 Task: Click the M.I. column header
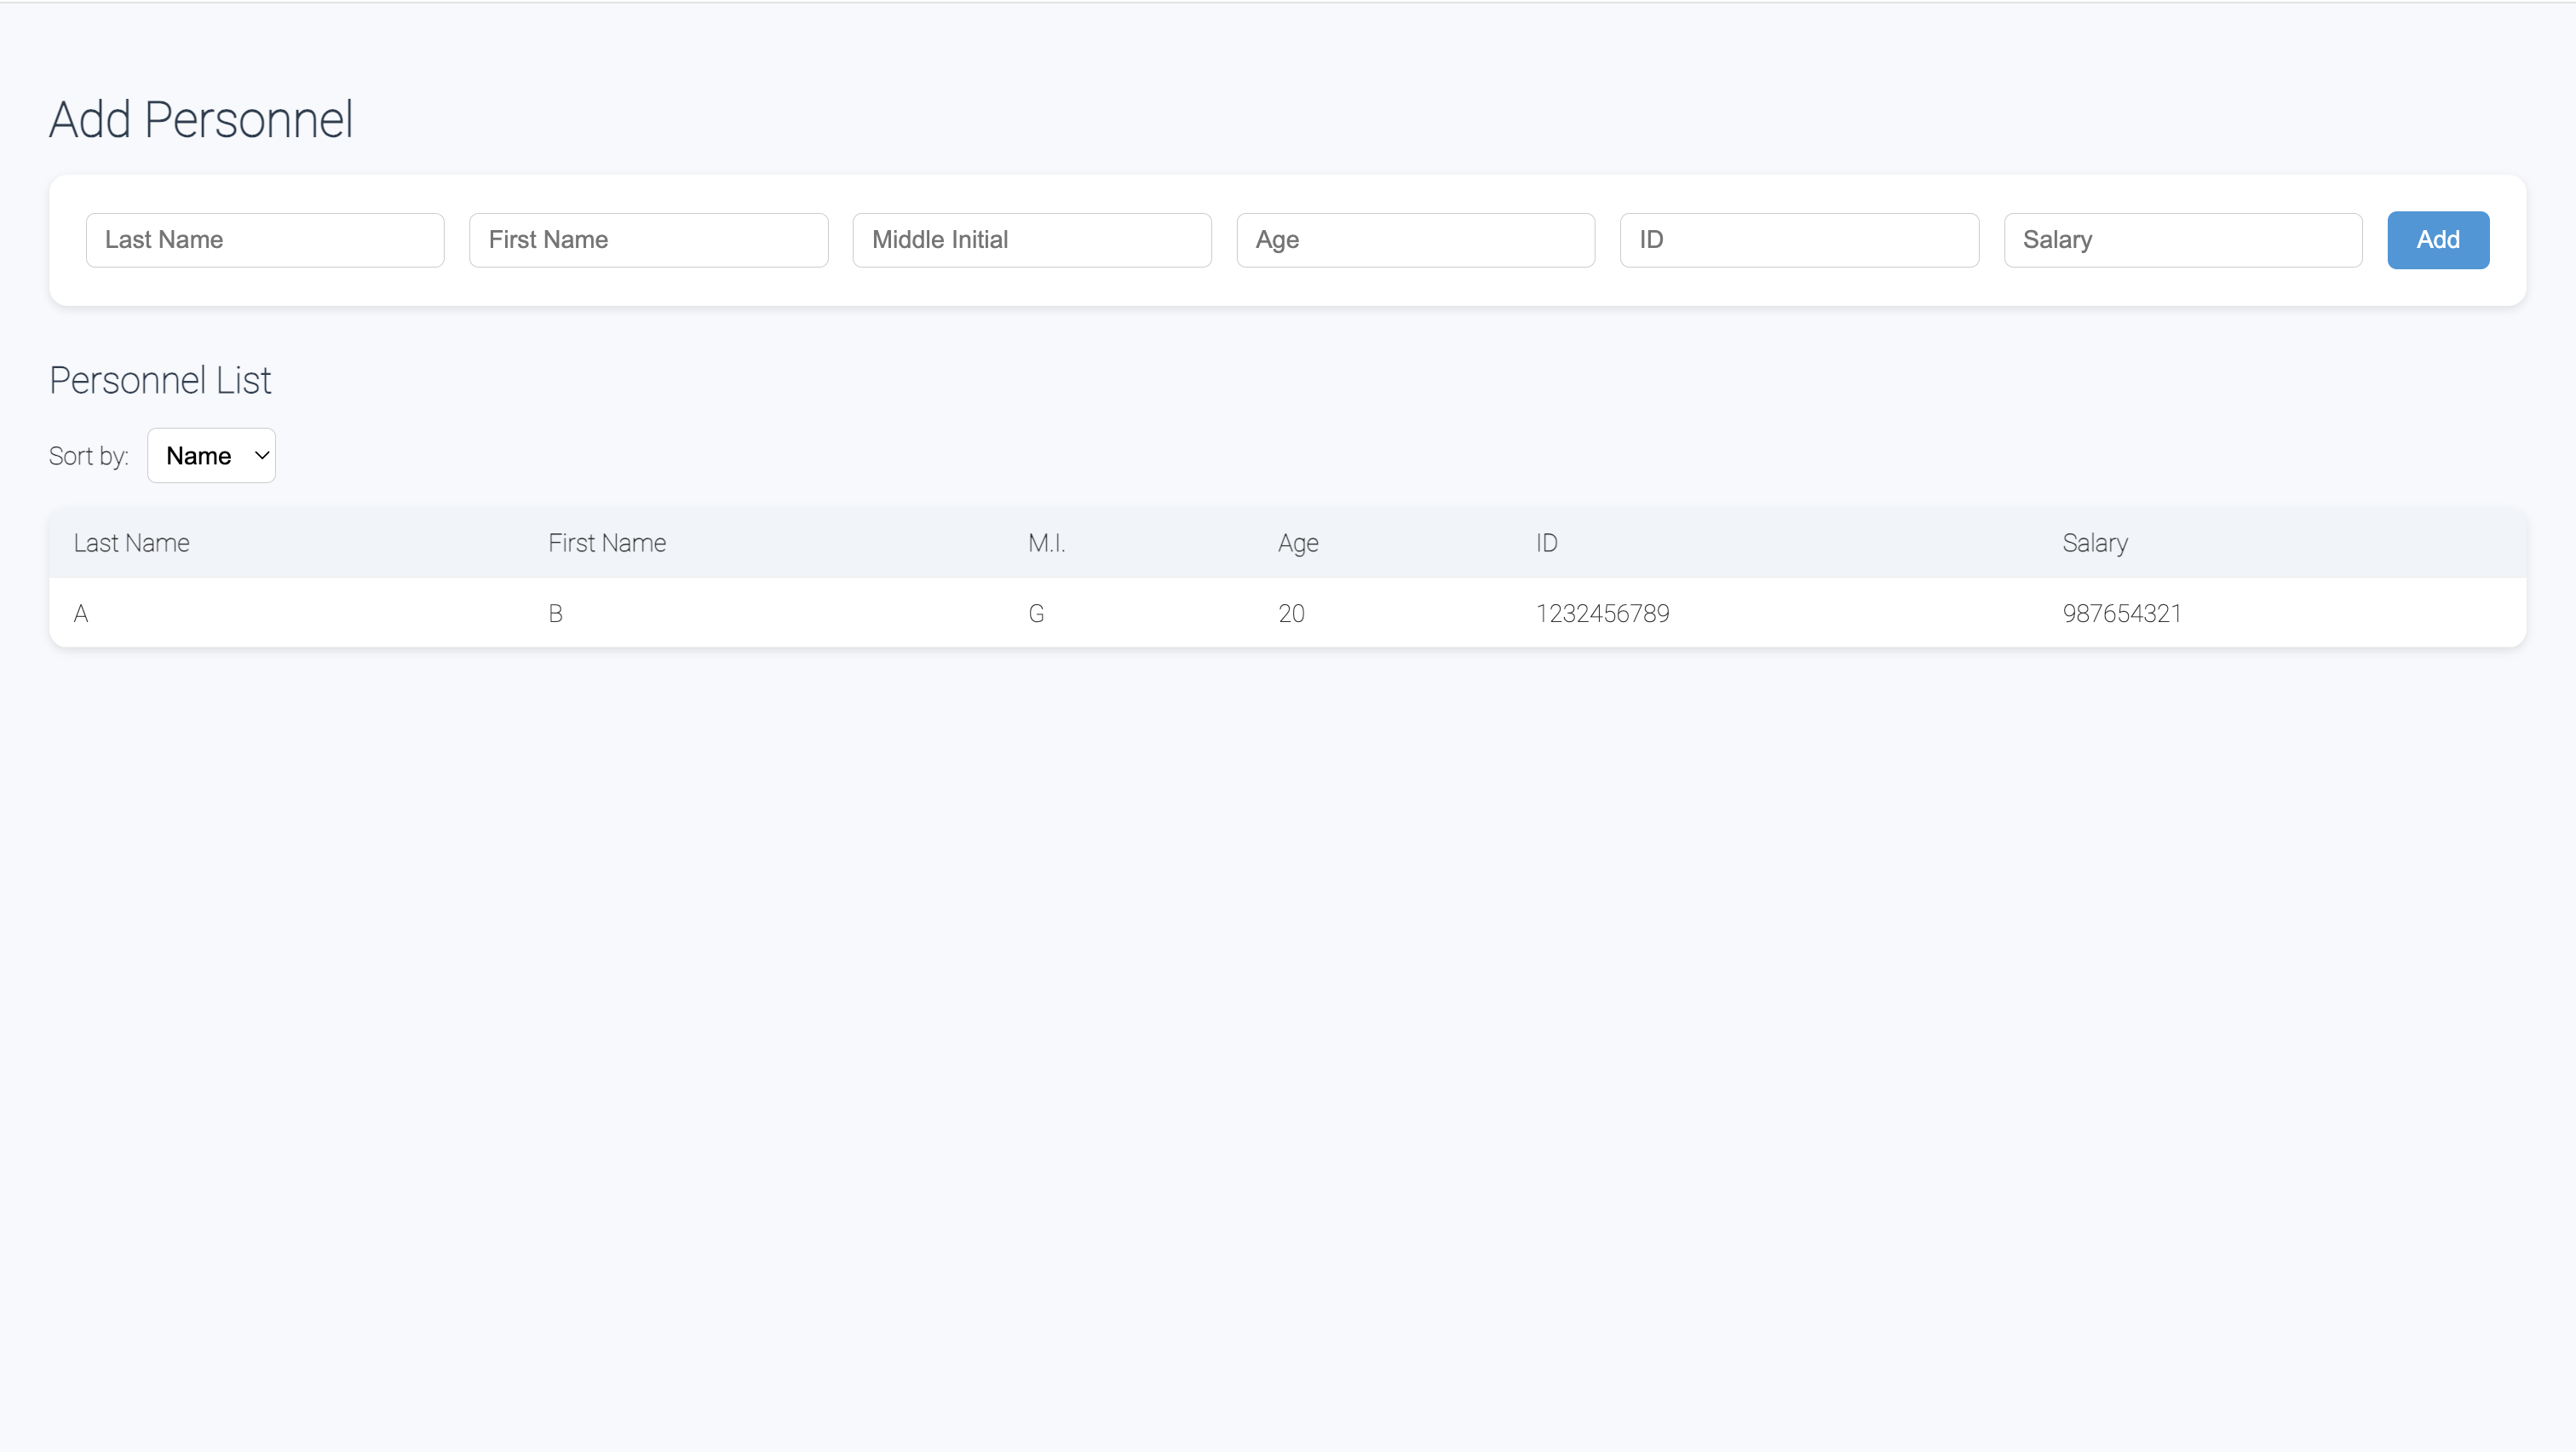point(1046,543)
